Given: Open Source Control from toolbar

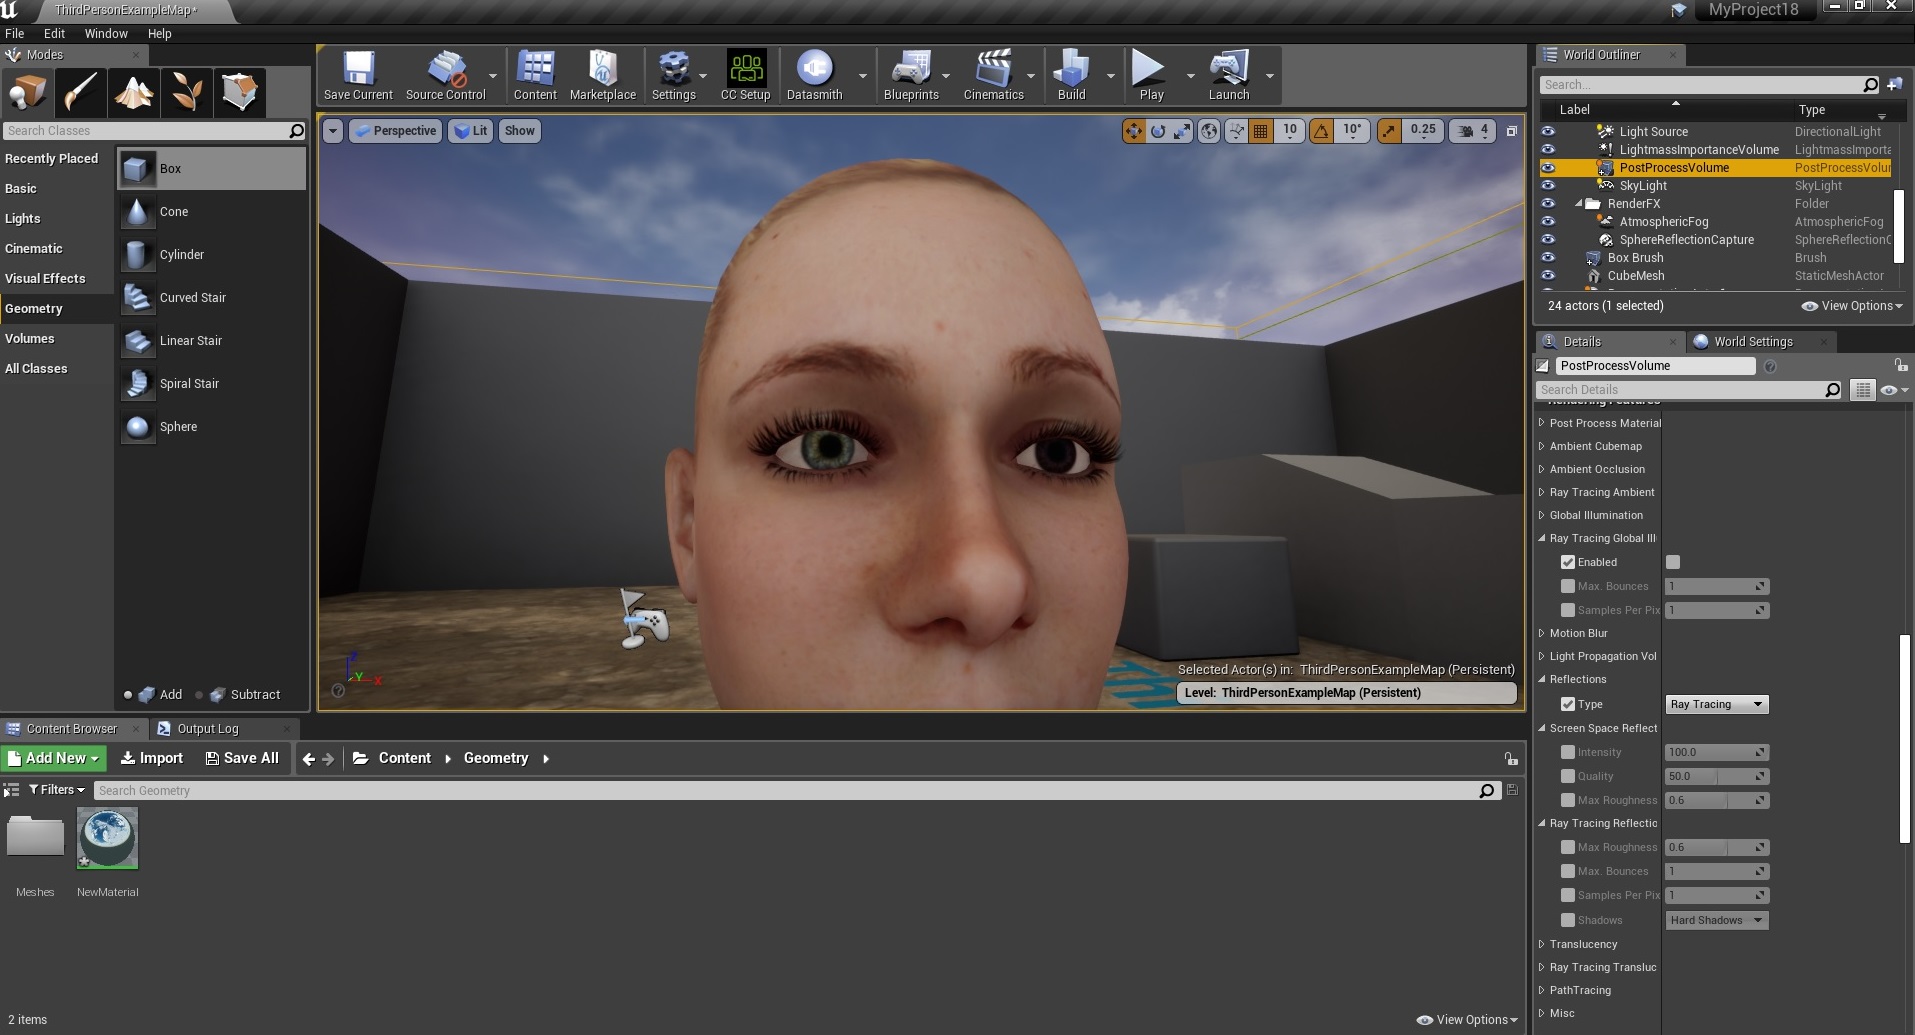Looking at the screenshot, I should pos(445,75).
